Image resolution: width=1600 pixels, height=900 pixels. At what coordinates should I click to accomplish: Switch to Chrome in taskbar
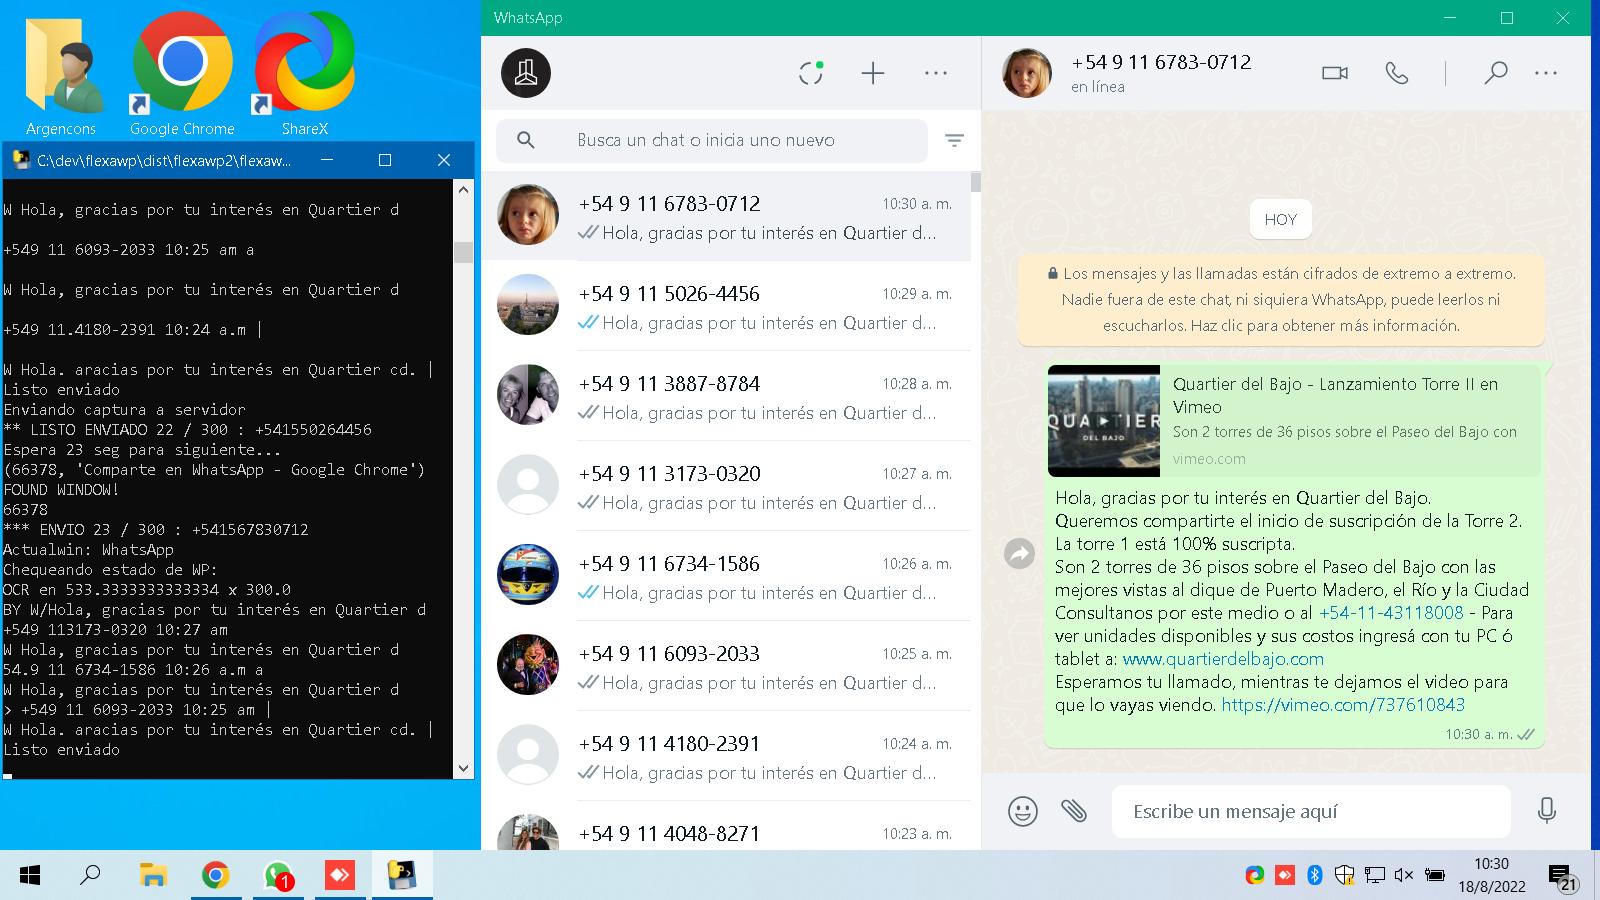[215, 876]
